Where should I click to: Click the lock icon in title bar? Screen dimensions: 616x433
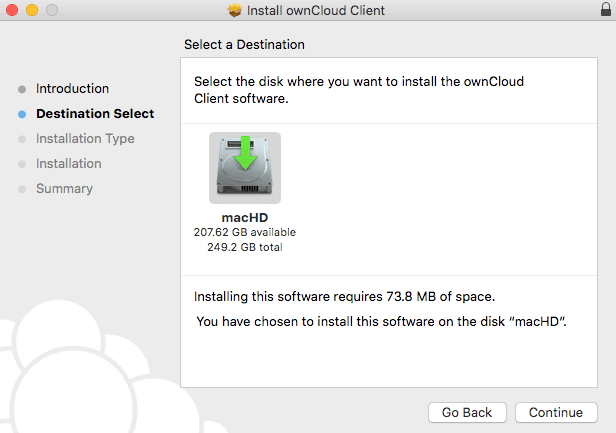[x=606, y=9]
